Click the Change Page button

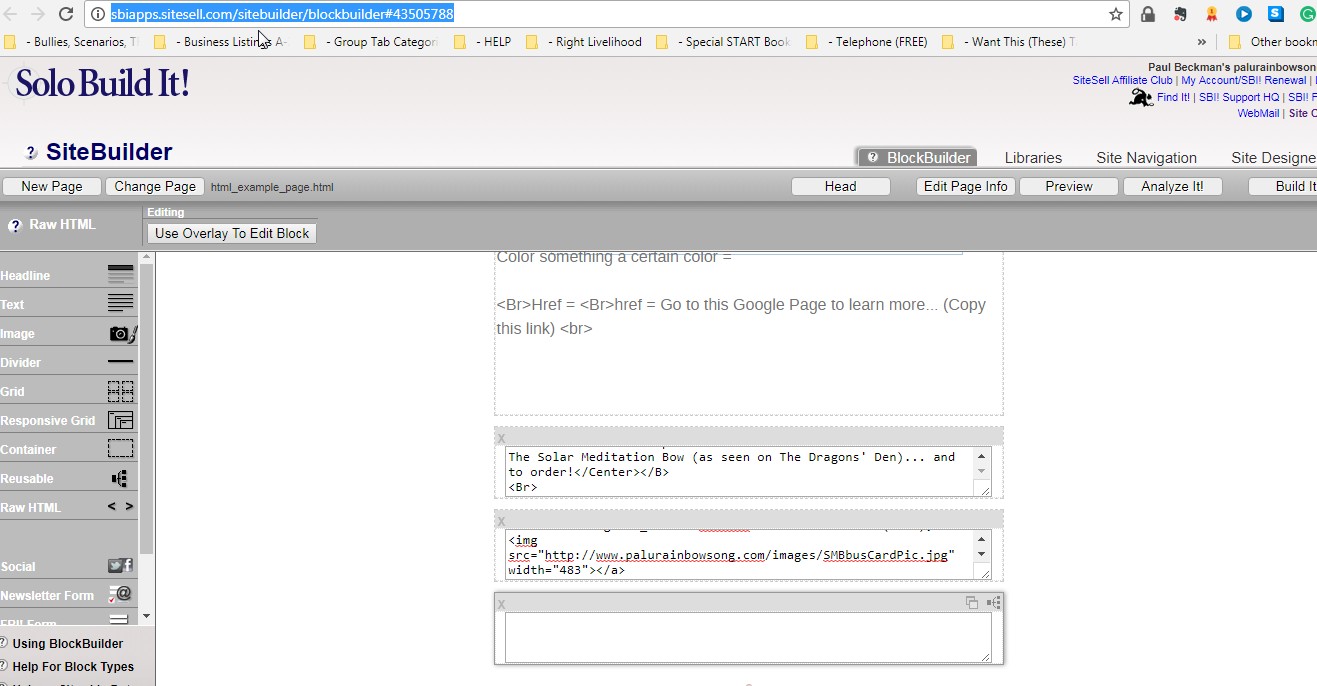tap(155, 186)
